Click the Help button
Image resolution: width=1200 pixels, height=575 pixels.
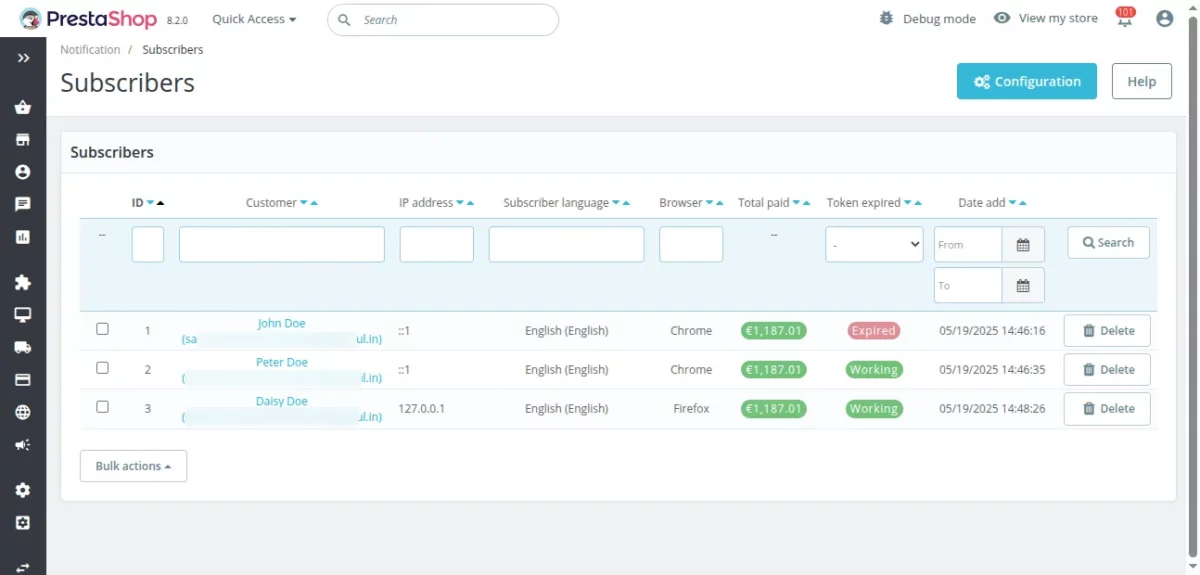click(x=1141, y=81)
